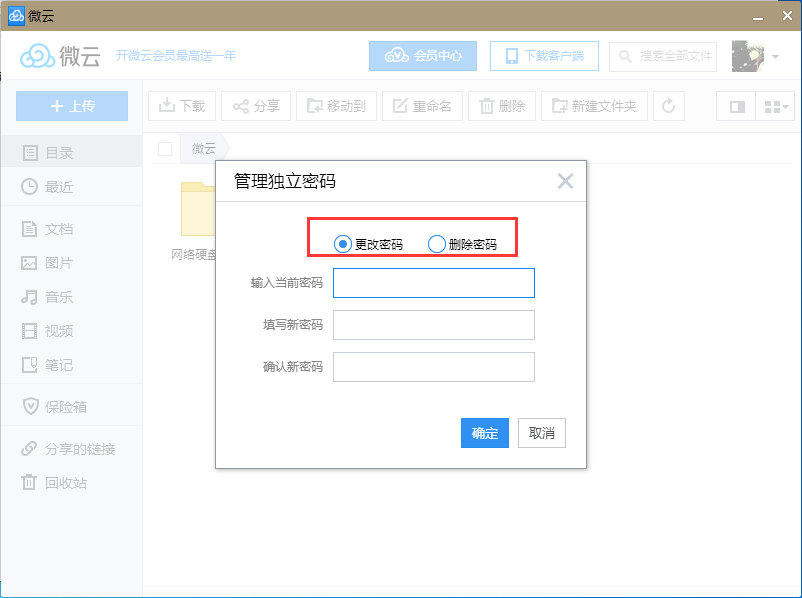Image resolution: width=802 pixels, height=598 pixels.
Task: Open the split view display icon
Action: point(735,107)
